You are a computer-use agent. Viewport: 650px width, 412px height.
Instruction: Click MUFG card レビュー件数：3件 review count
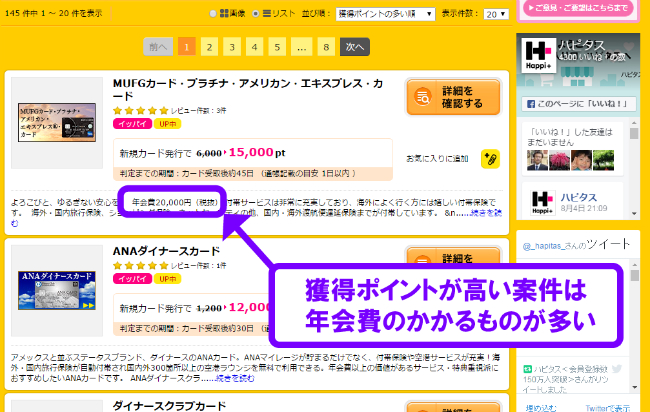click(x=199, y=111)
